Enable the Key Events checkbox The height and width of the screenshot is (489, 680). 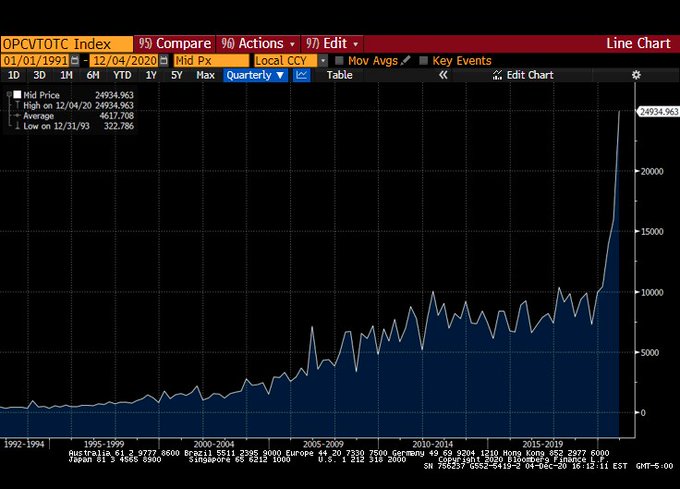(424, 60)
